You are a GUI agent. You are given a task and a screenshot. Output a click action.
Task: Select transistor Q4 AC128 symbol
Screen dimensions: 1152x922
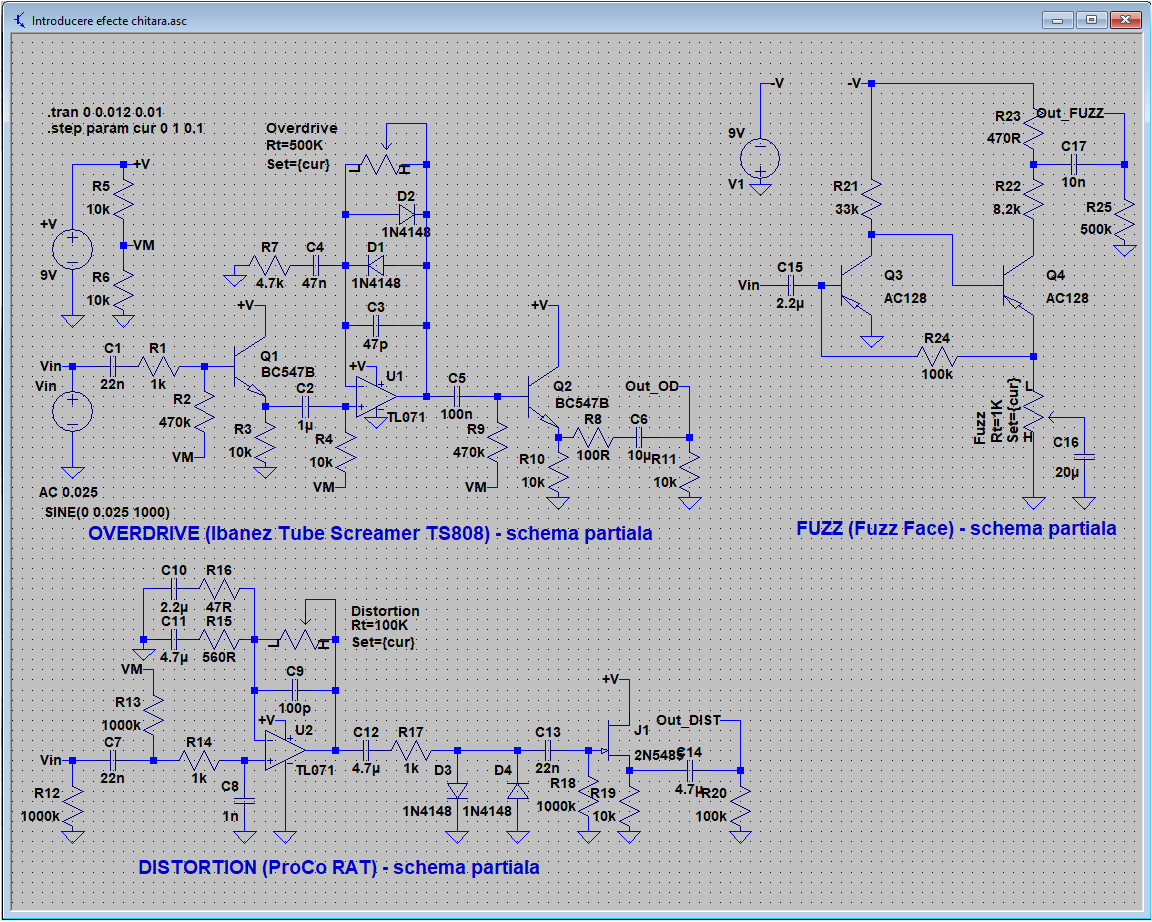[x=1018, y=286]
